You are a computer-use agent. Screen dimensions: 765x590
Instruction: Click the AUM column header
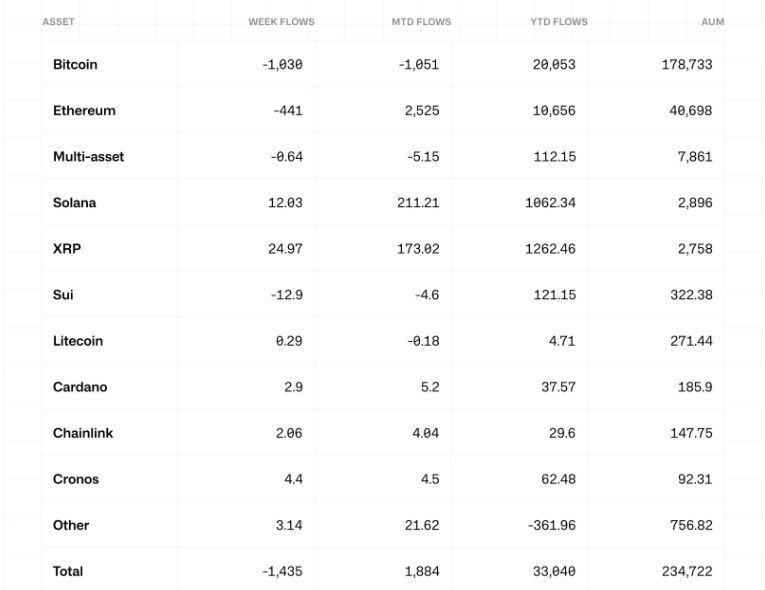[x=712, y=21]
